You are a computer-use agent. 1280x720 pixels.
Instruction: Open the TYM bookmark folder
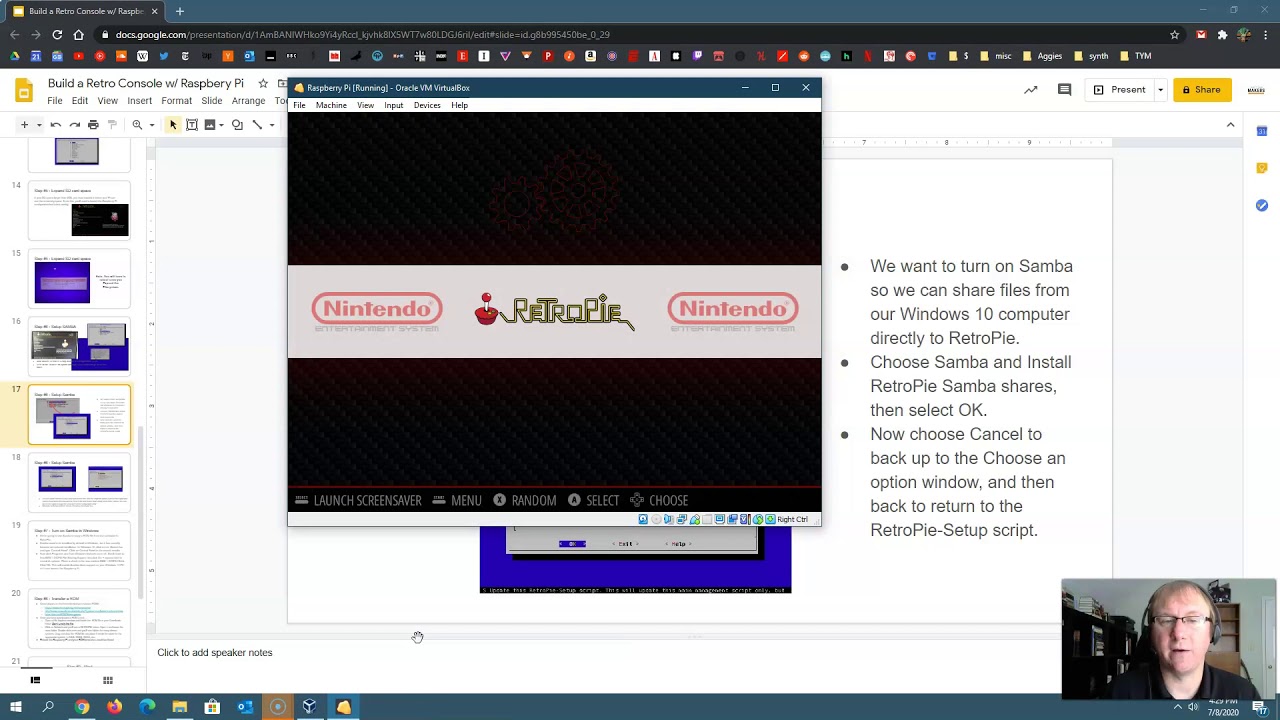(1136, 56)
